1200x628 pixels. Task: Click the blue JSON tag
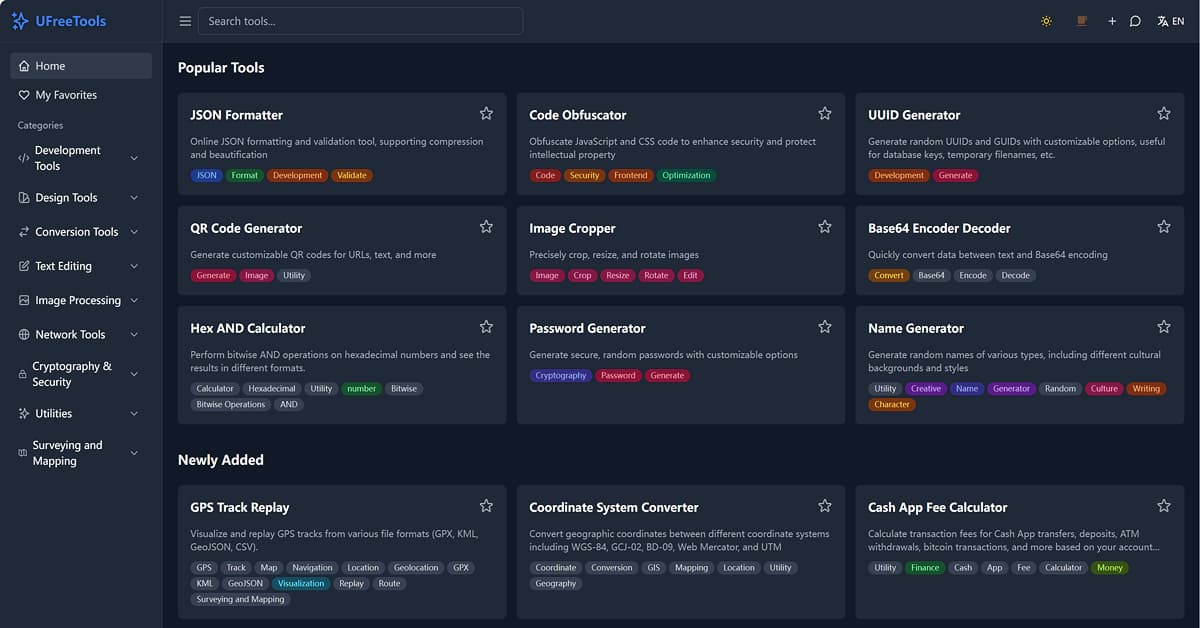(206, 175)
